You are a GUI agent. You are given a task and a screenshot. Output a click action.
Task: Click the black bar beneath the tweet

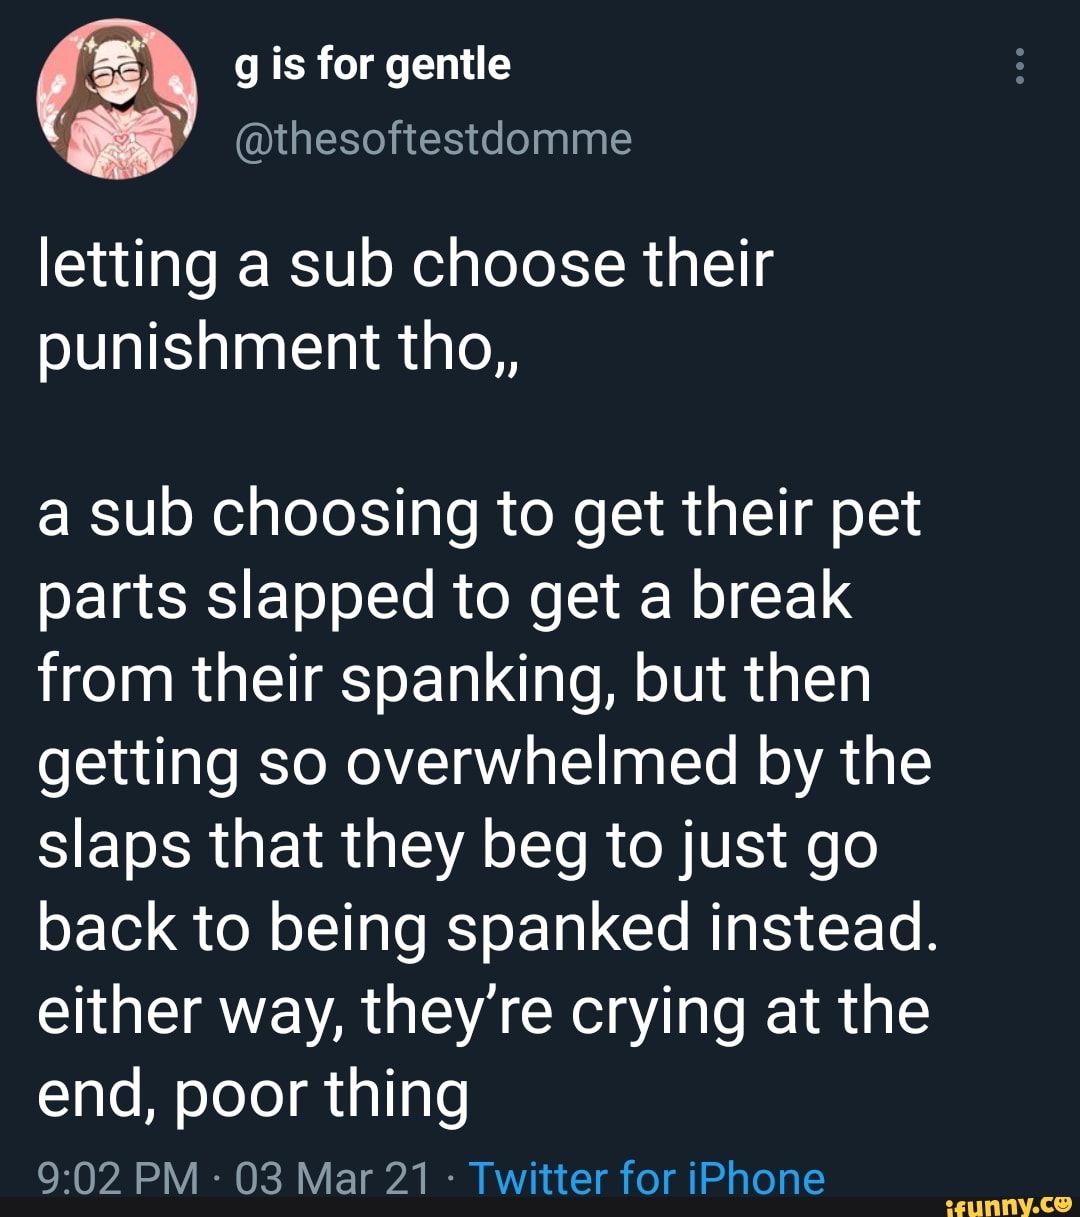[470, 1207]
